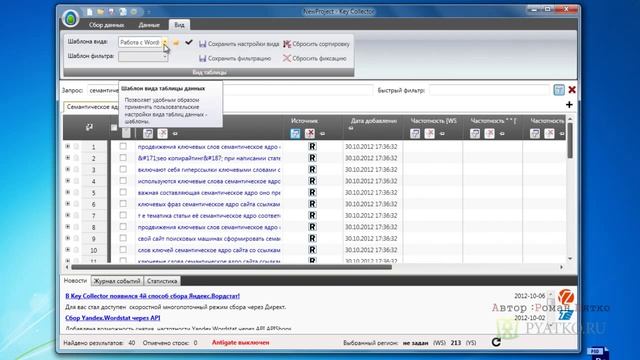Click the pin icon under Источник column
This screenshot has height=360, width=640.
(x=322, y=133)
